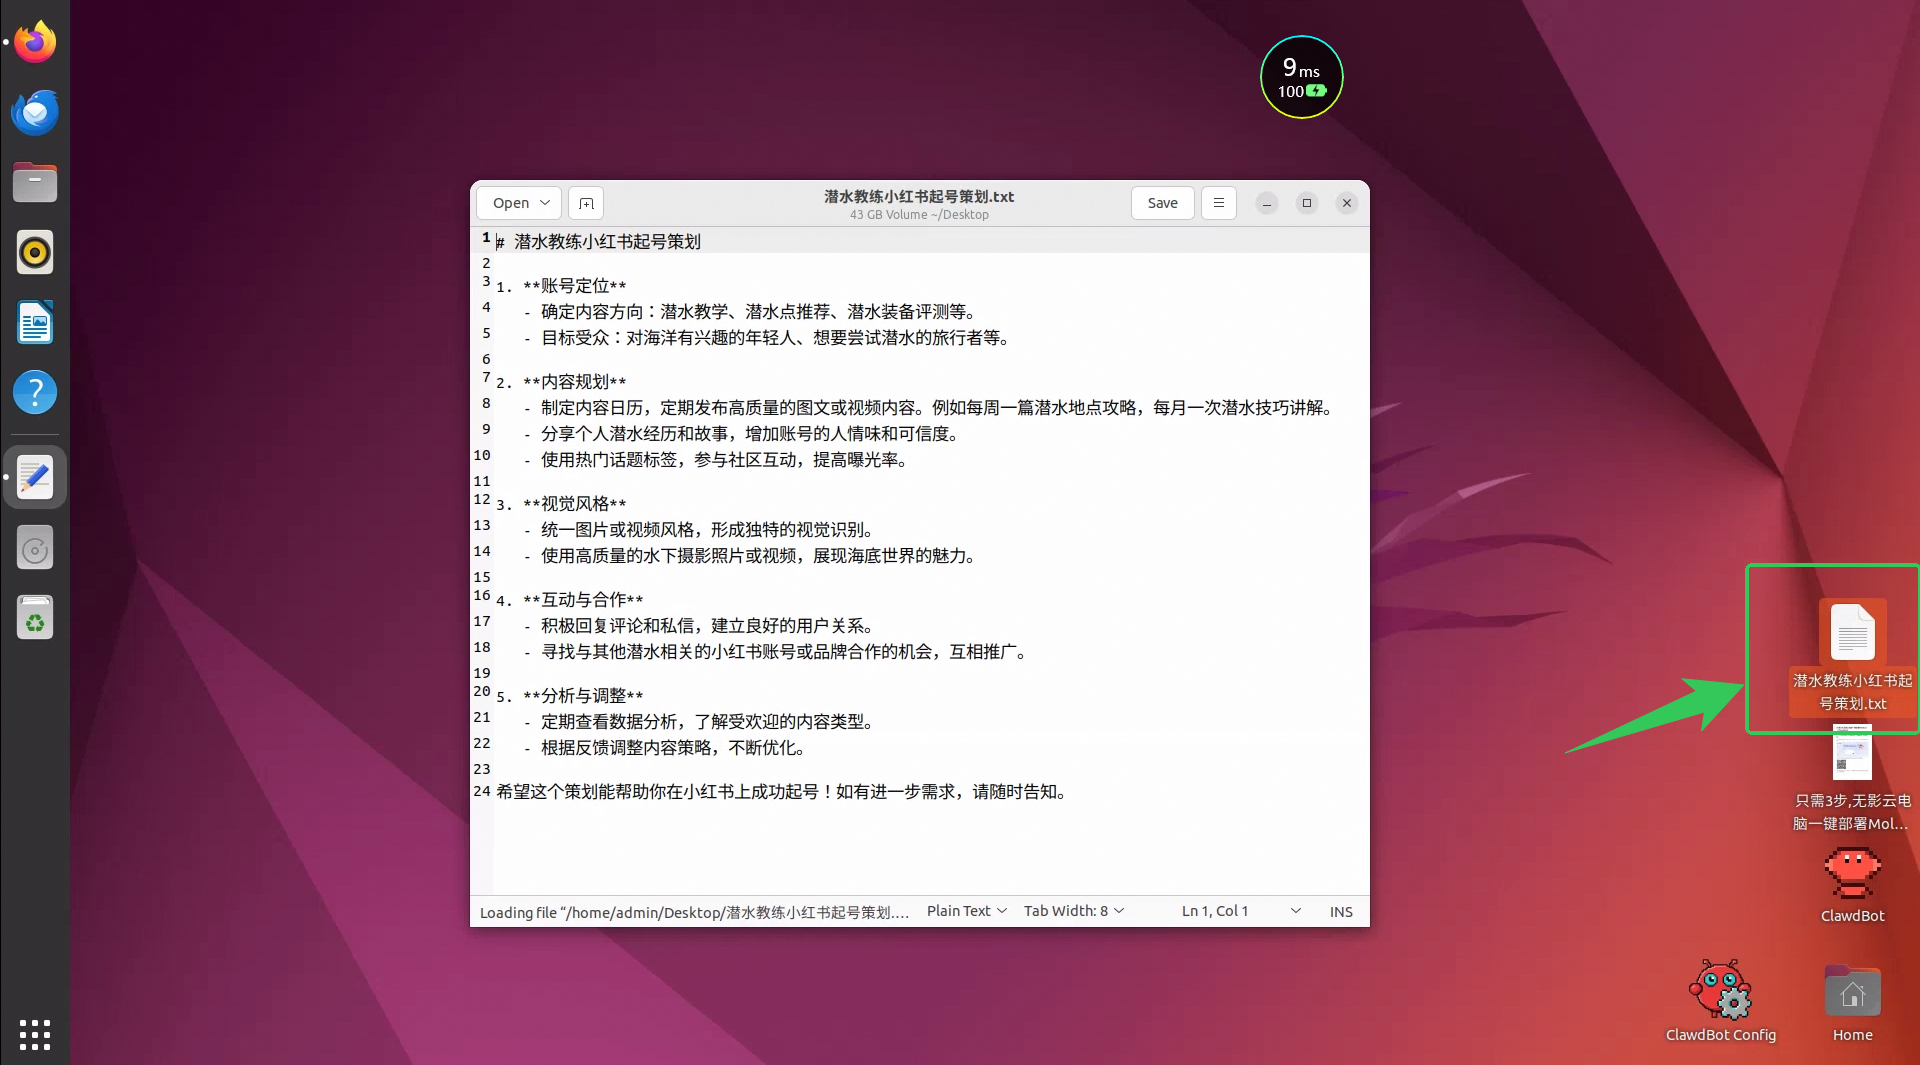Place cursor in the '统一图片或视频风格' line
This screenshot has height=1065, width=1920.
tap(699, 530)
